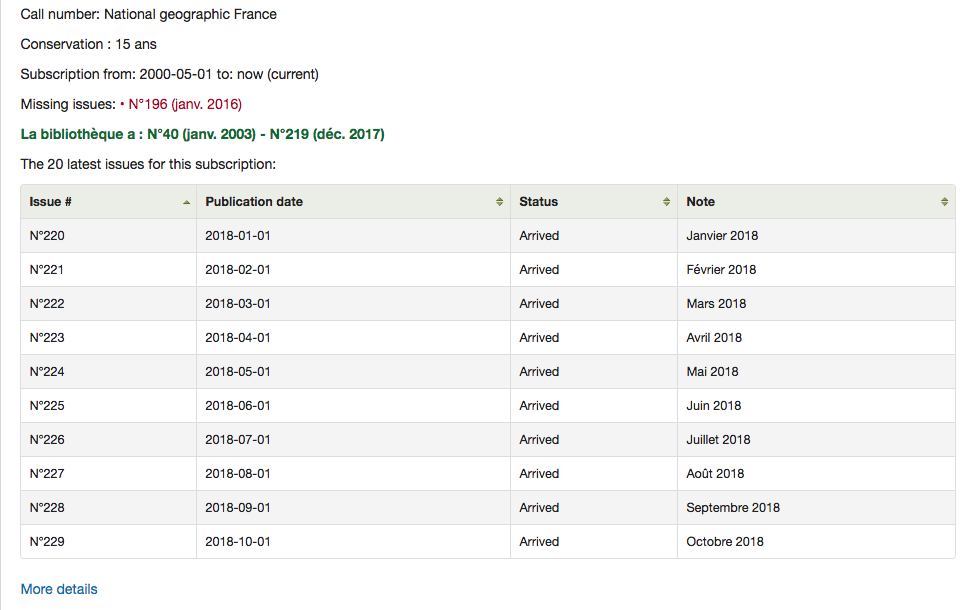The image size is (974, 610).
Task: Open the More details link
Action: [x=59, y=589]
